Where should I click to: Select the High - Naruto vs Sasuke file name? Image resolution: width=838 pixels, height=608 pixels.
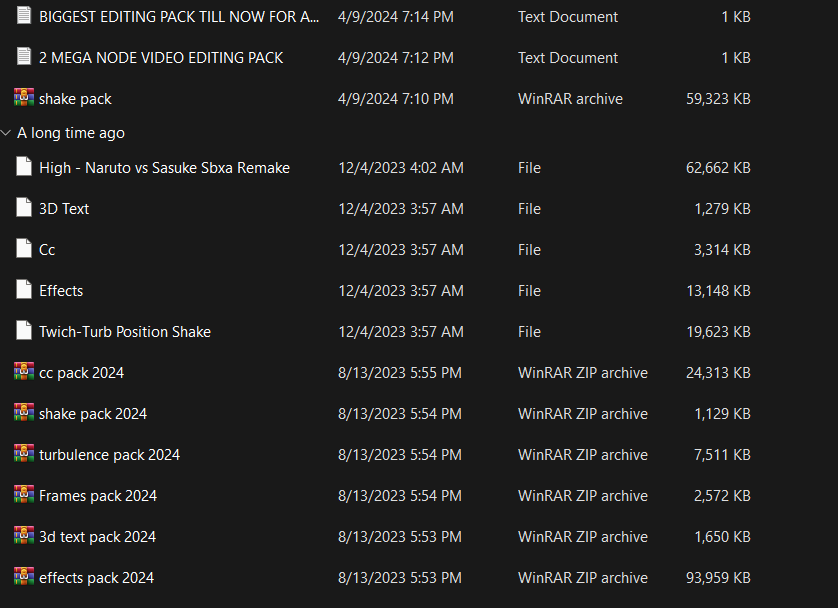click(x=164, y=168)
